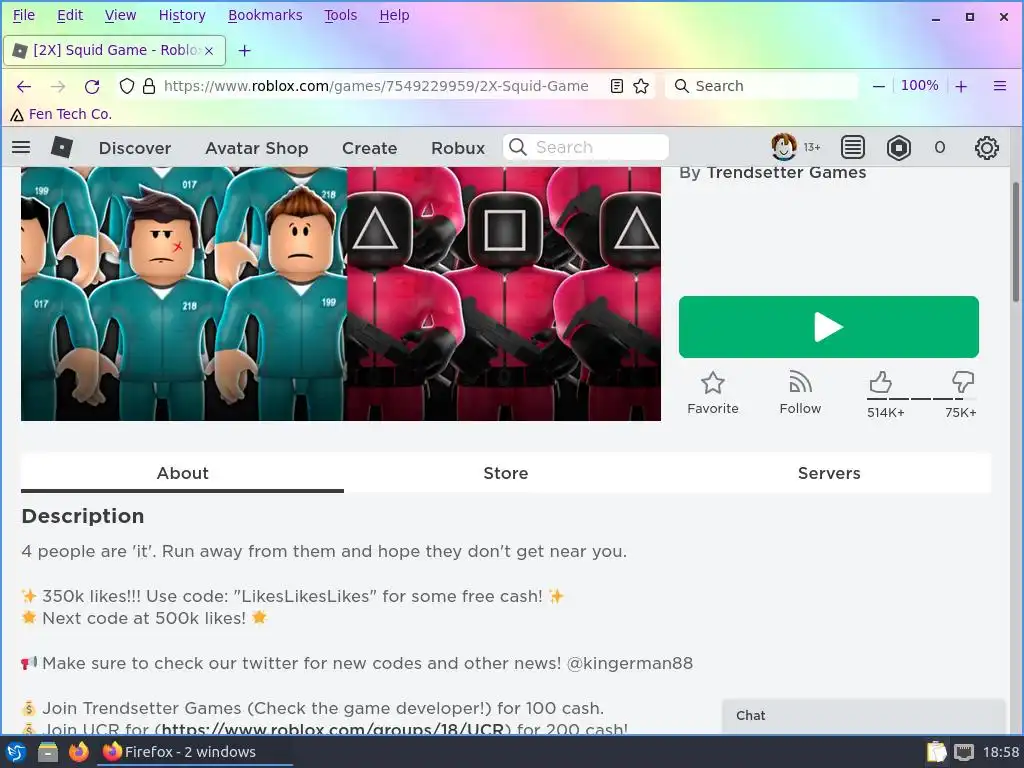The height and width of the screenshot is (768, 1024).
Task: Go to Roblox Discover page
Action: [135, 148]
